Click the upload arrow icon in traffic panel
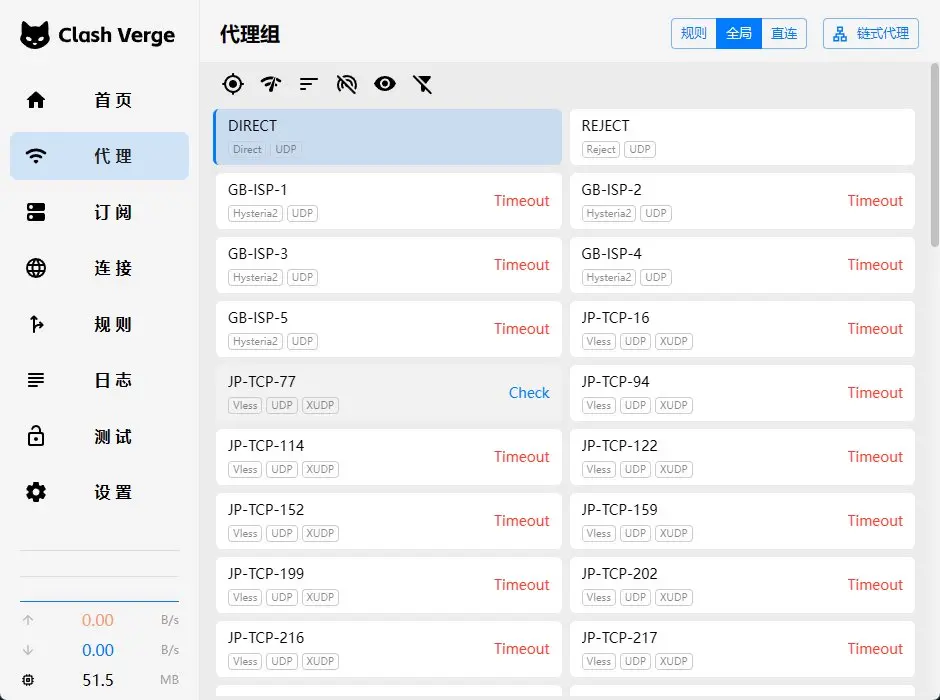940x700 pixels. click(28, 620)
